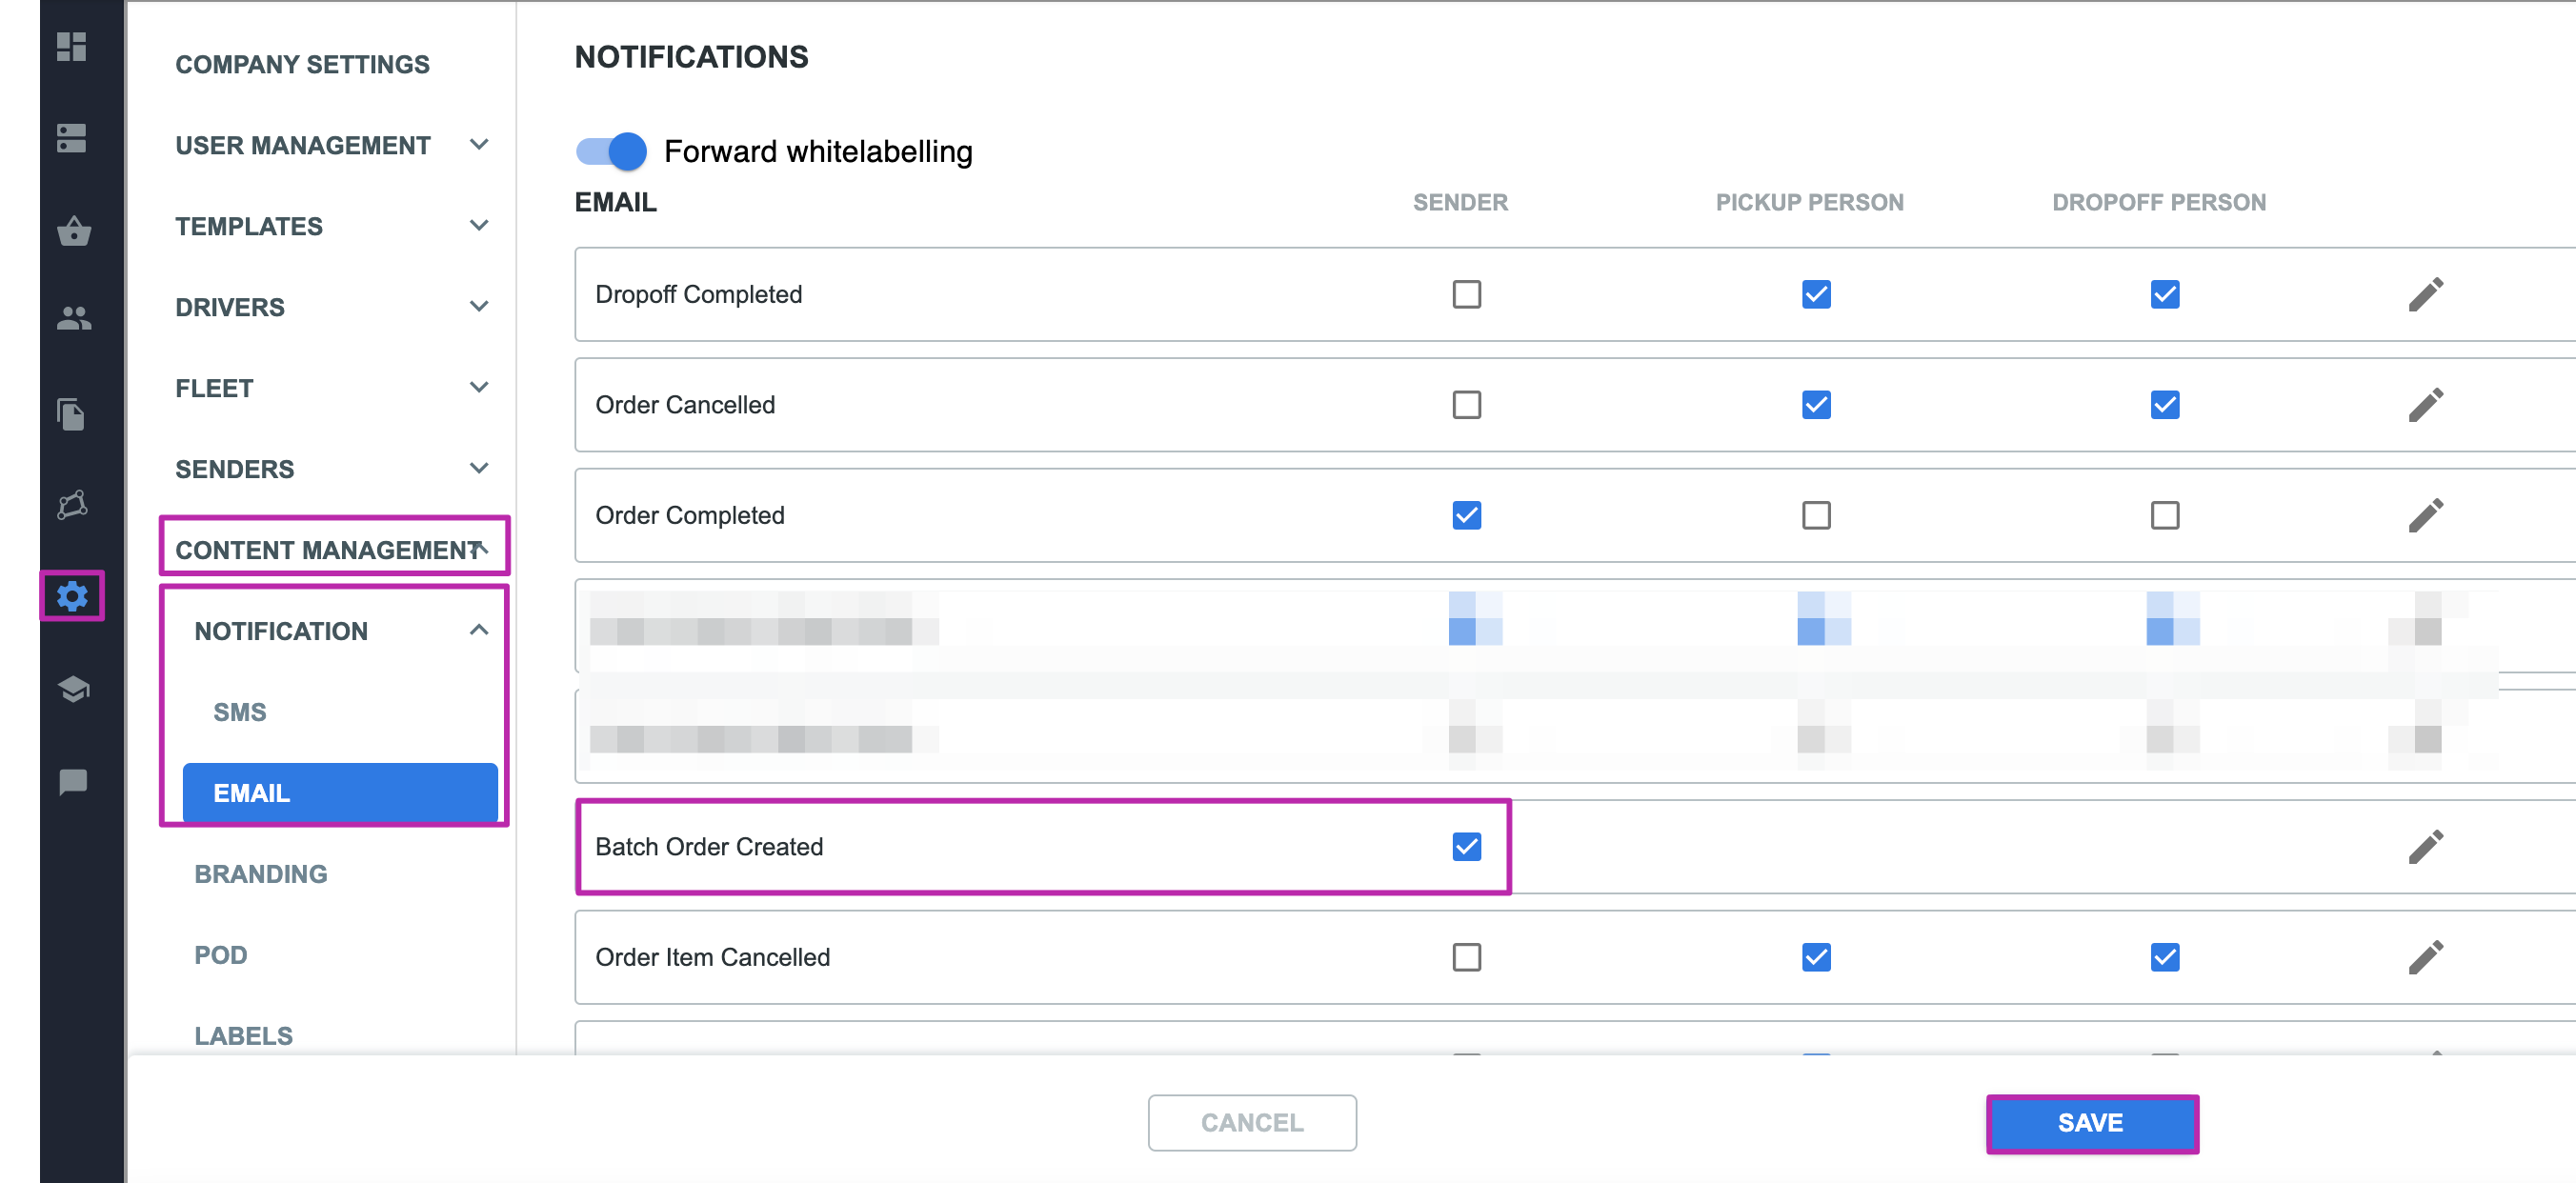2576x1183 pixels.
Task: Edit the Dropoff Completed notification with pencil icon
Action: (2427, 293)
